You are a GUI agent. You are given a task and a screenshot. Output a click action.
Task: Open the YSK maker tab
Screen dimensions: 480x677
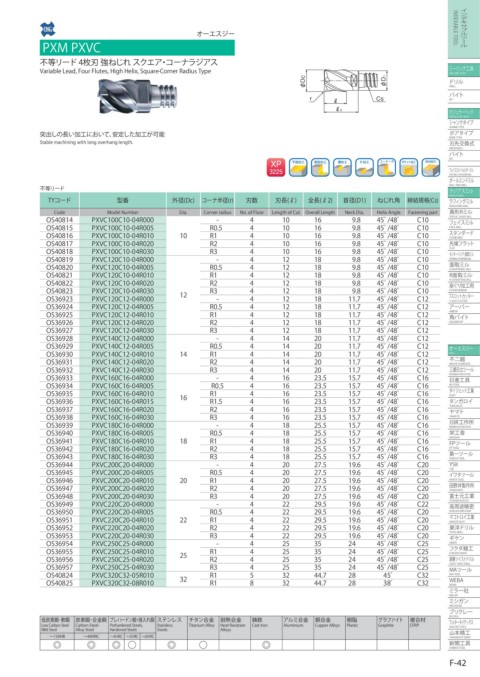(464, 465)
